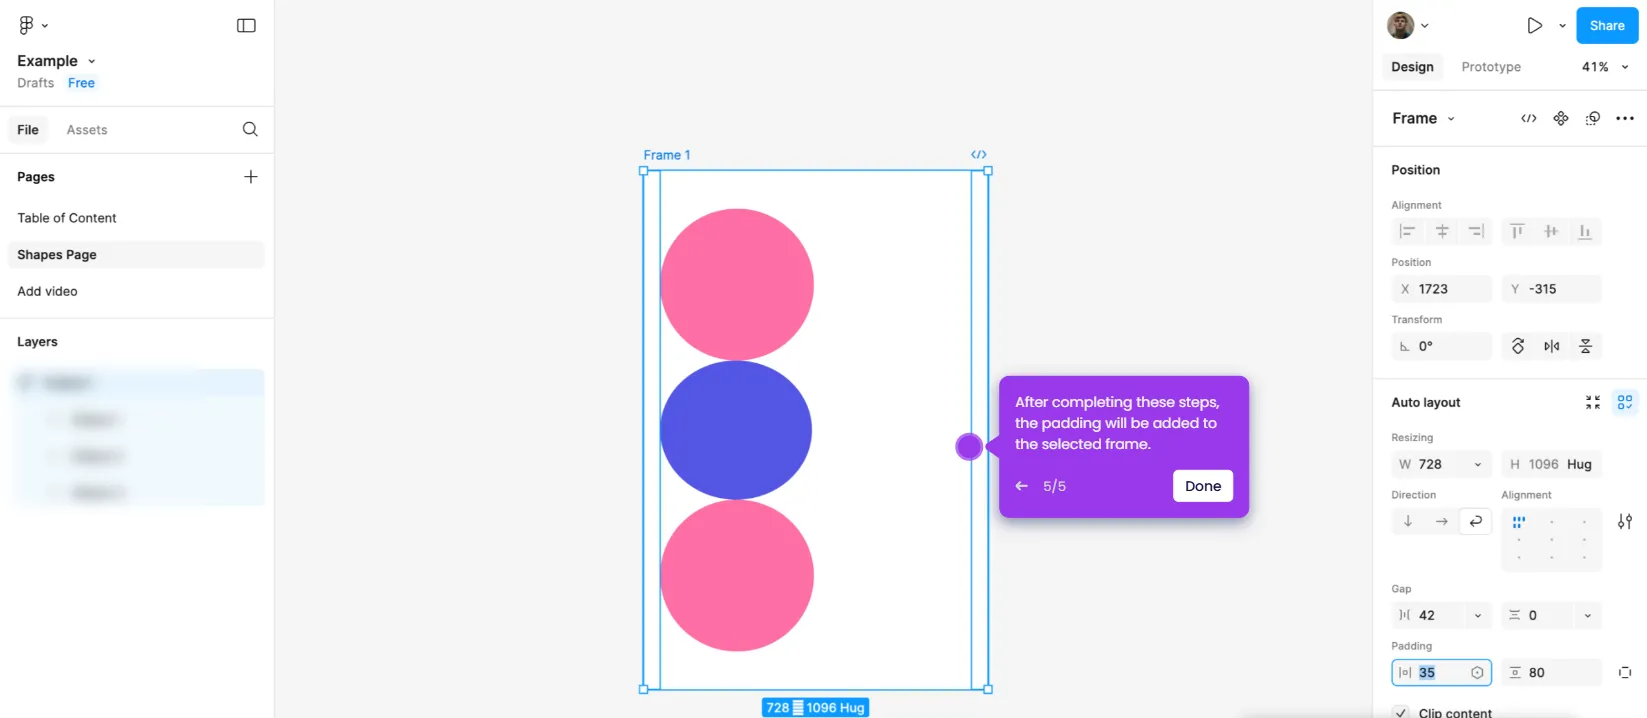This screenshot has width=1647, height=718.
Task: Click the Share button
Action: 1607,26
